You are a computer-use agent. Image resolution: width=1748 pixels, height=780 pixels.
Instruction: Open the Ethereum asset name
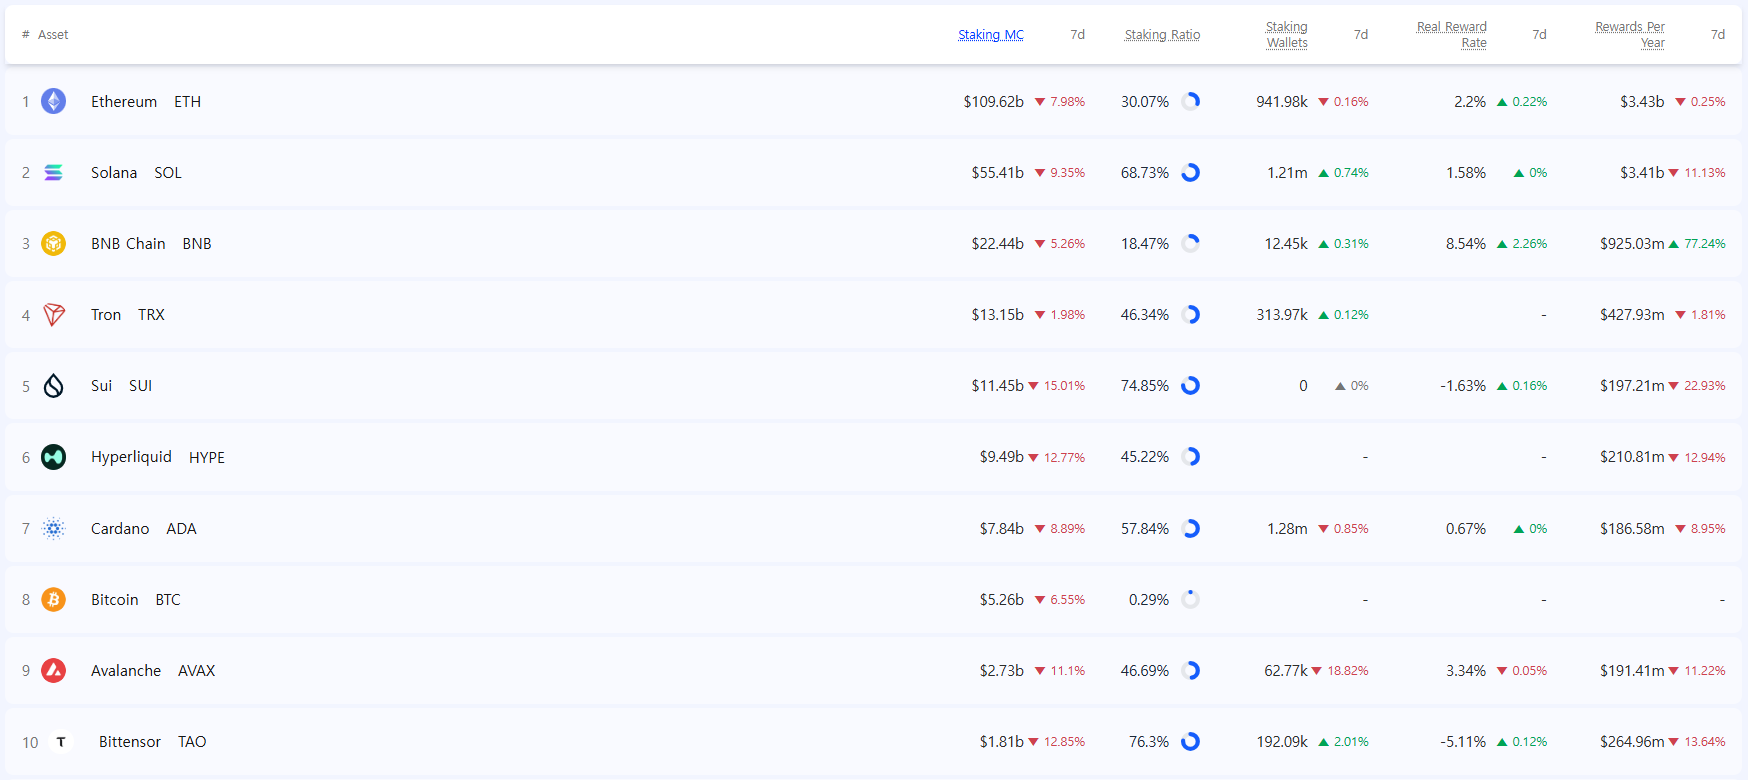click(124, 102)
